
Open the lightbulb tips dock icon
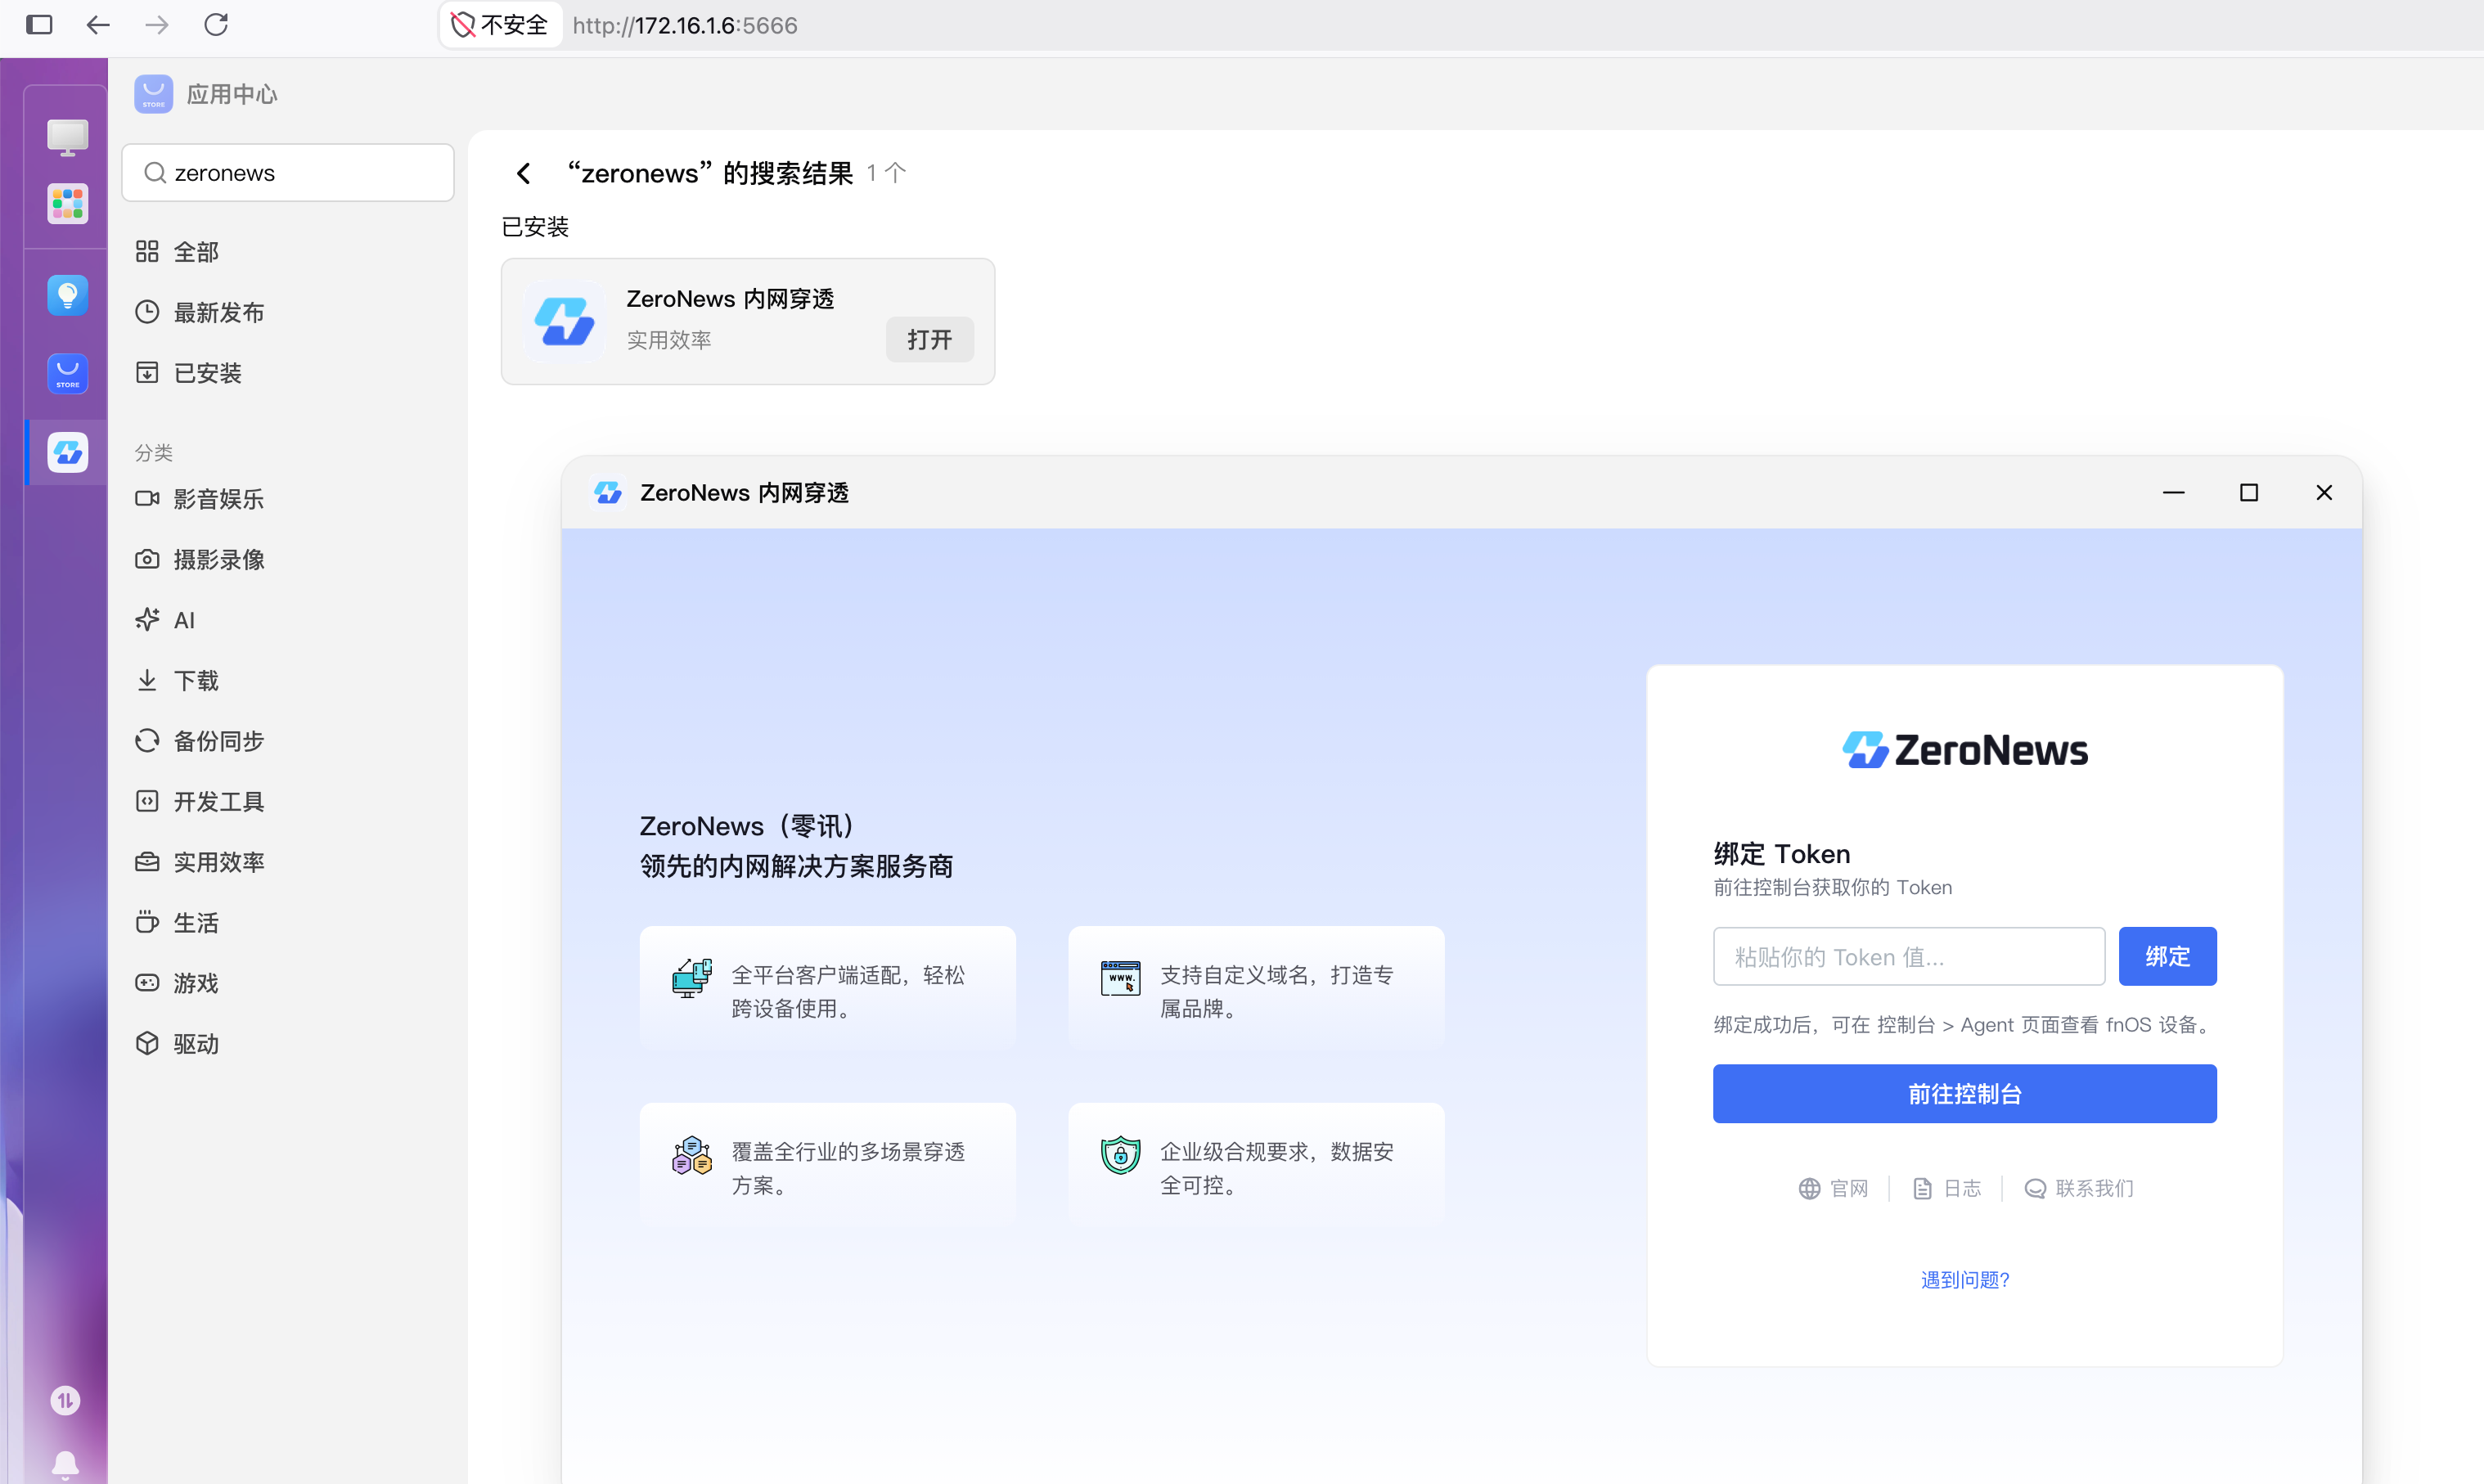click(67, 295)
